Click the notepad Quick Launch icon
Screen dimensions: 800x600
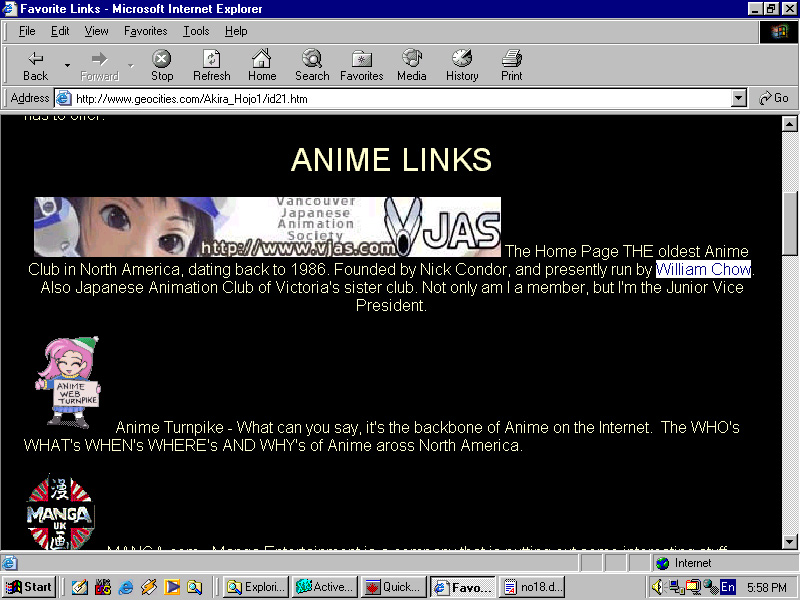click(x=80, y=587)
